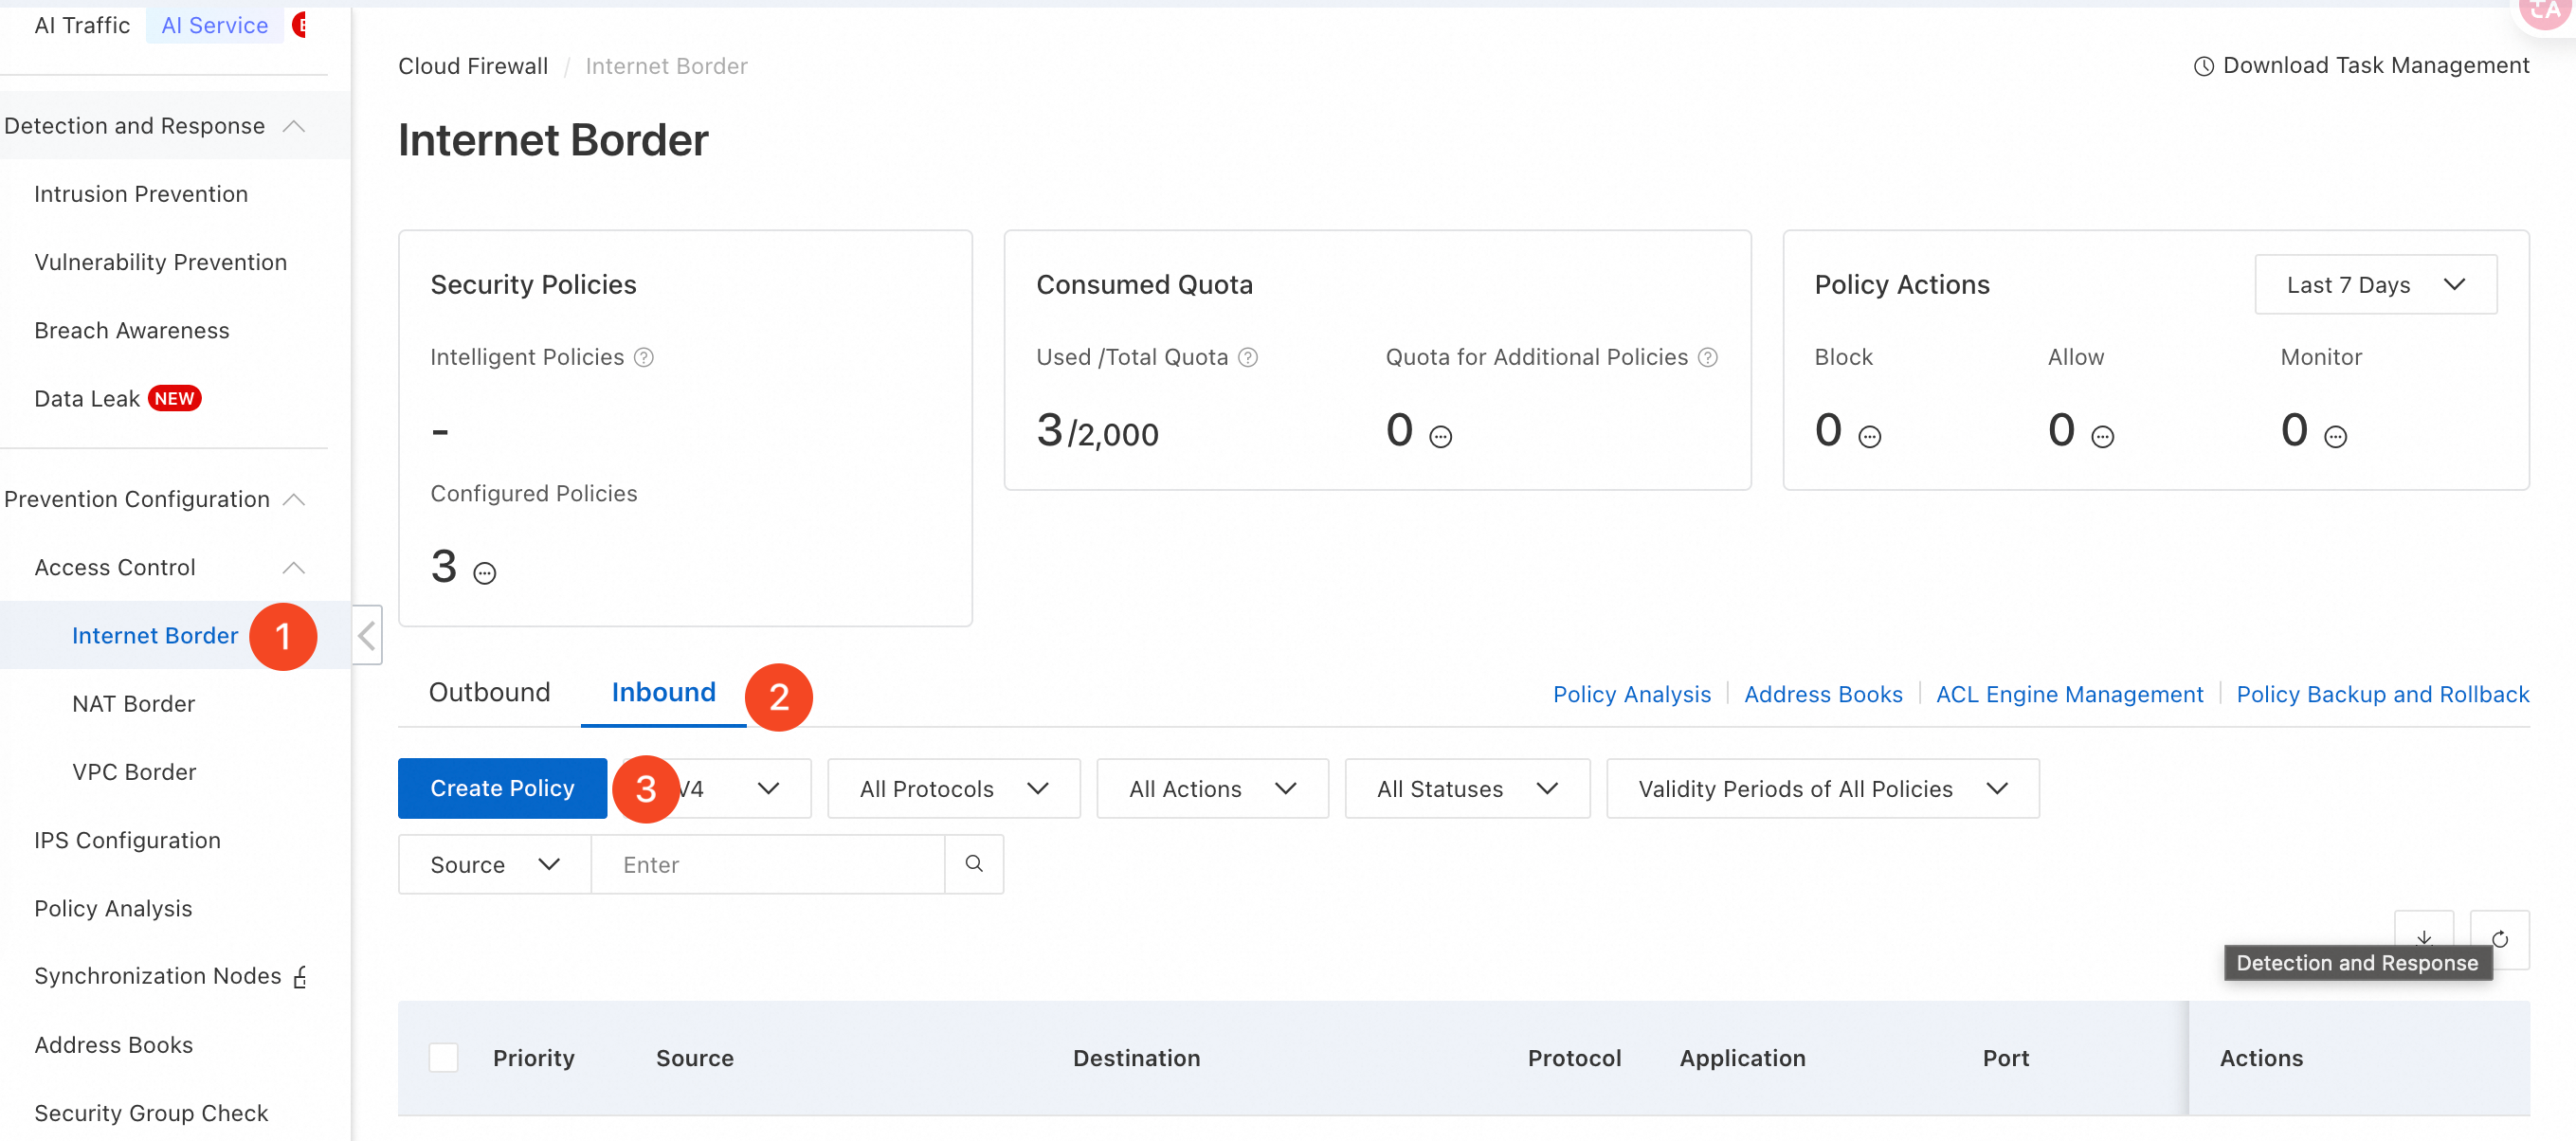This screenshot has width=2576, height=1141.
Task: Click details icon next to Configured Policies count
Action: [x=485, y=573]
